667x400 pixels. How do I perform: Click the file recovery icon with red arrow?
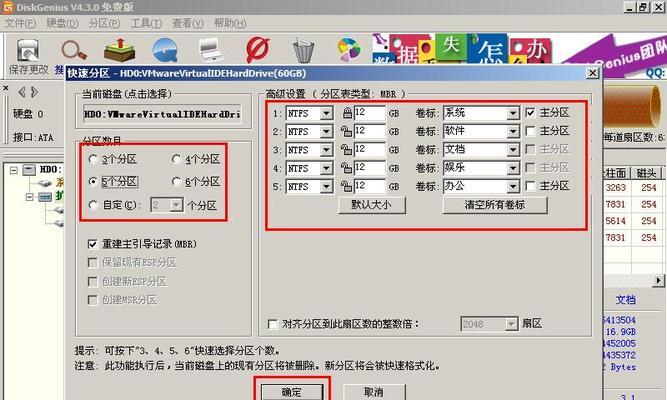point(120,50)
